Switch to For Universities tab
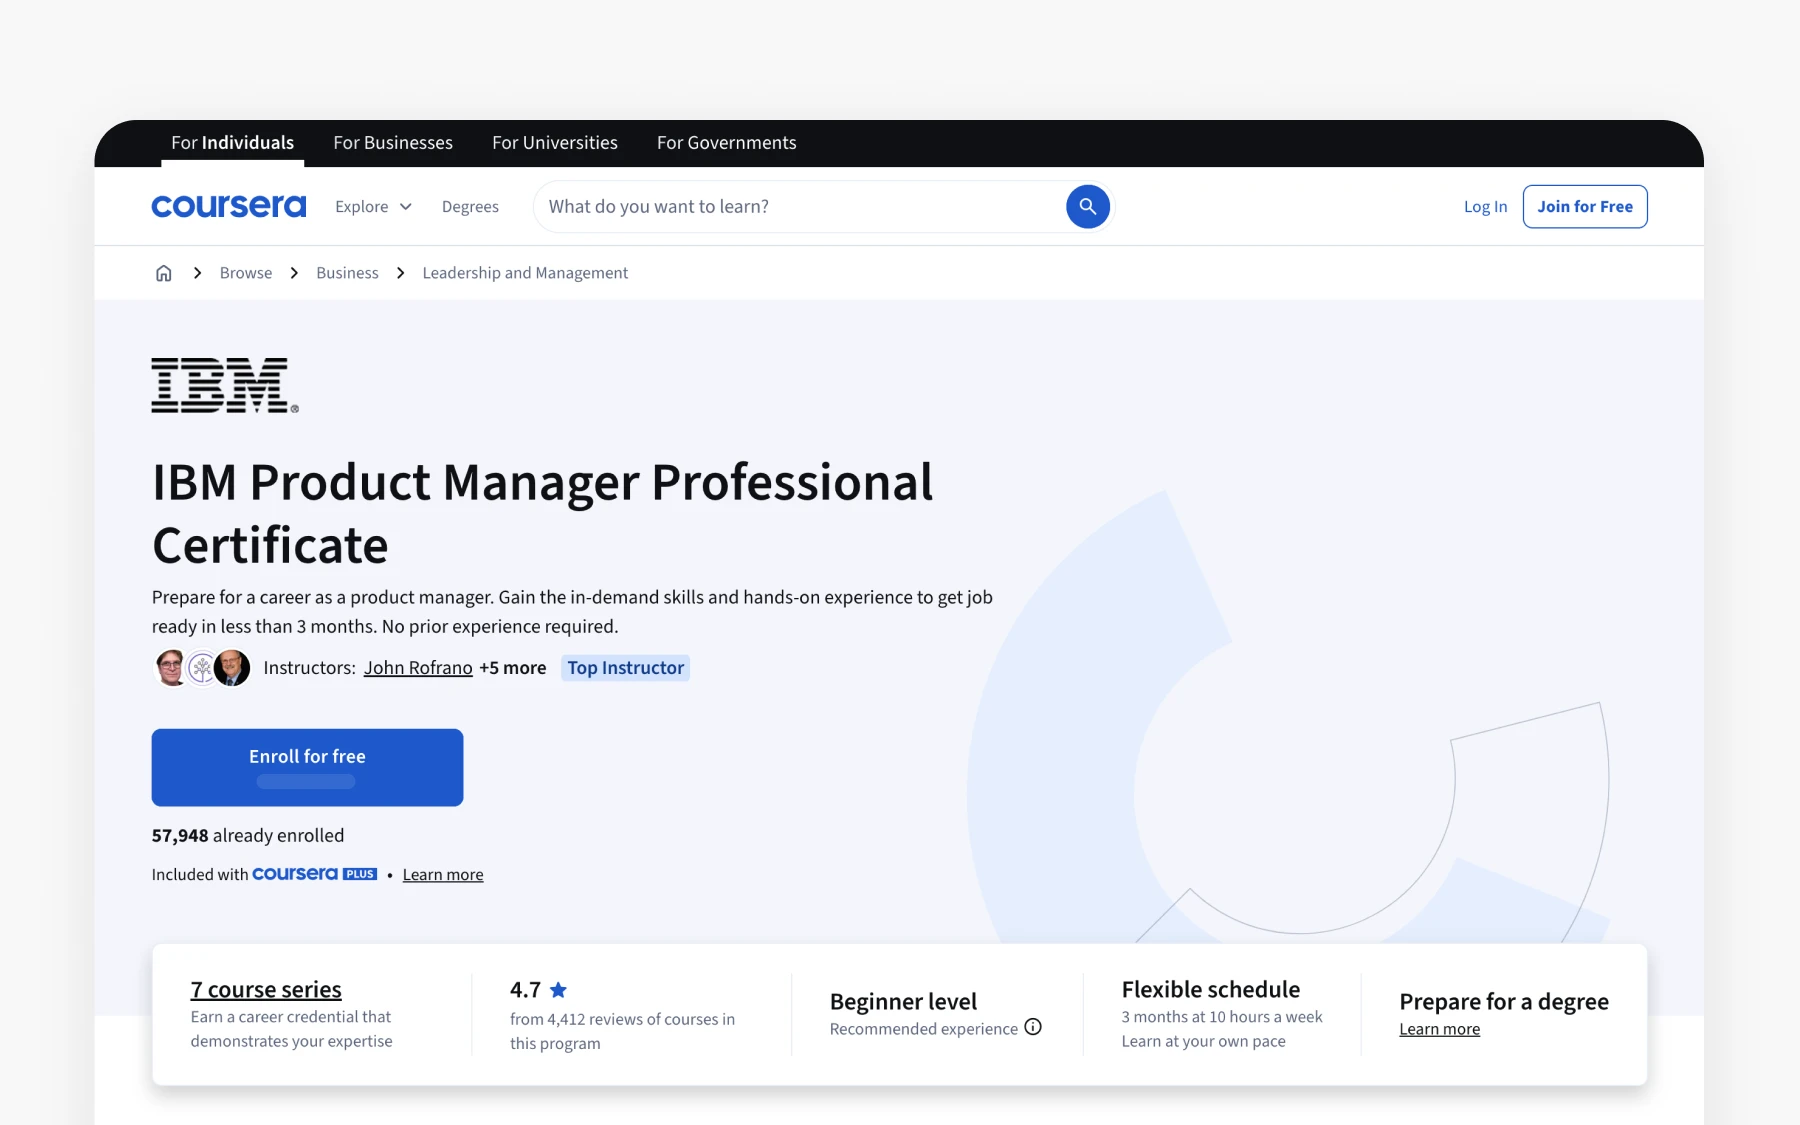The image size is (1800, 1125). pyautogui.click(x=555, y=142)
